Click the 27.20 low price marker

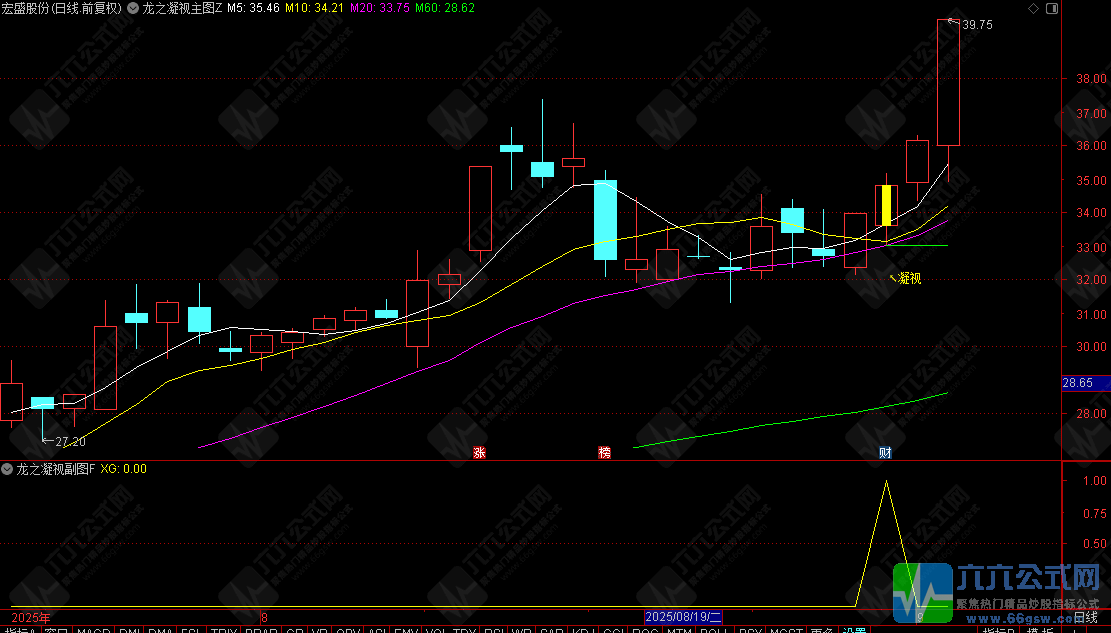click(x=70, y=442)
